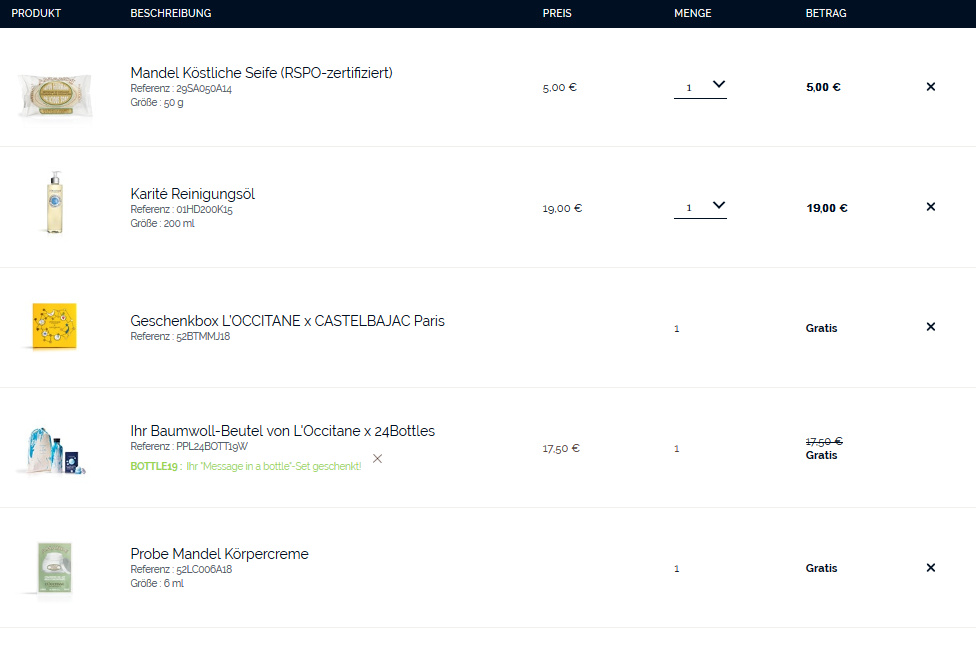Open Geschenkbox L'OCCITANE x CASTELBAJAC Paris link

[x=288, y=321]
